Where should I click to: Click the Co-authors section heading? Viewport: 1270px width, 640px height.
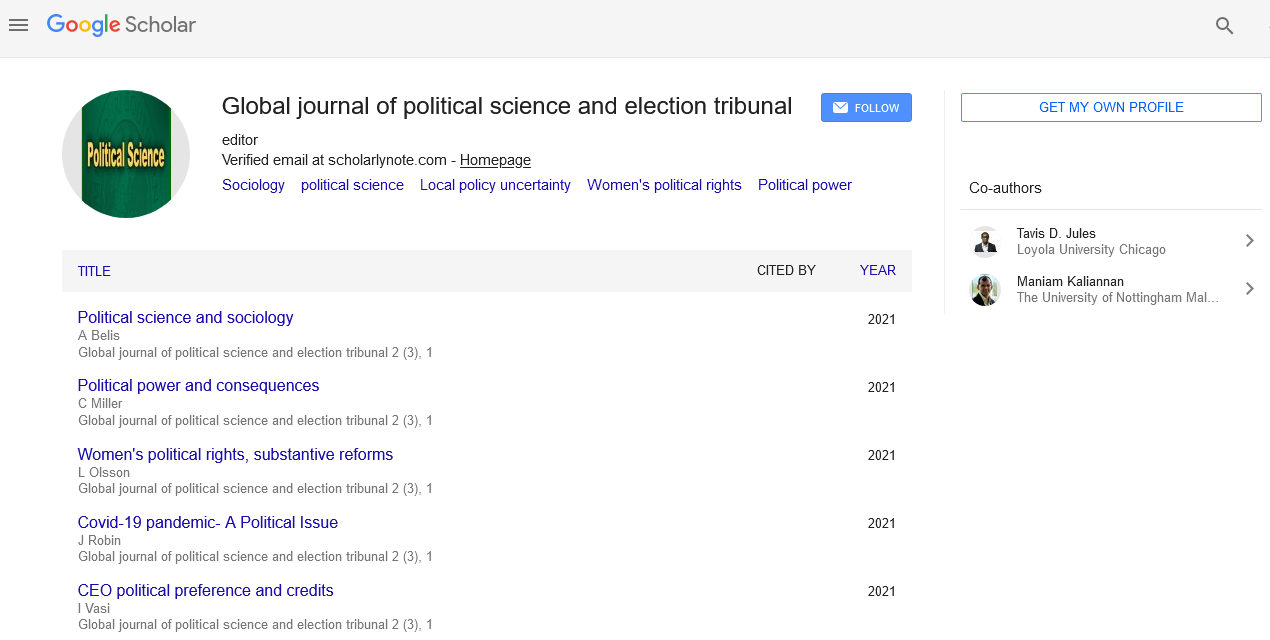(x=1005, y=188)
